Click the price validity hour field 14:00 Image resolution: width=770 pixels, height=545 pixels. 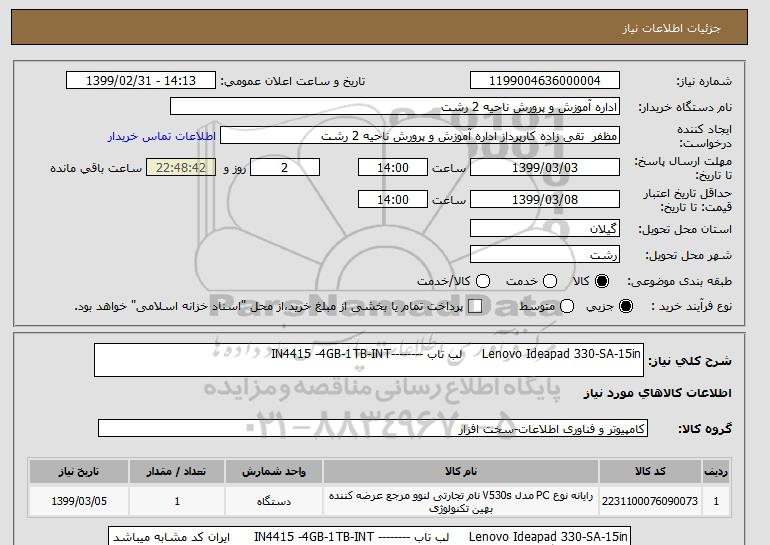point(393,199)
